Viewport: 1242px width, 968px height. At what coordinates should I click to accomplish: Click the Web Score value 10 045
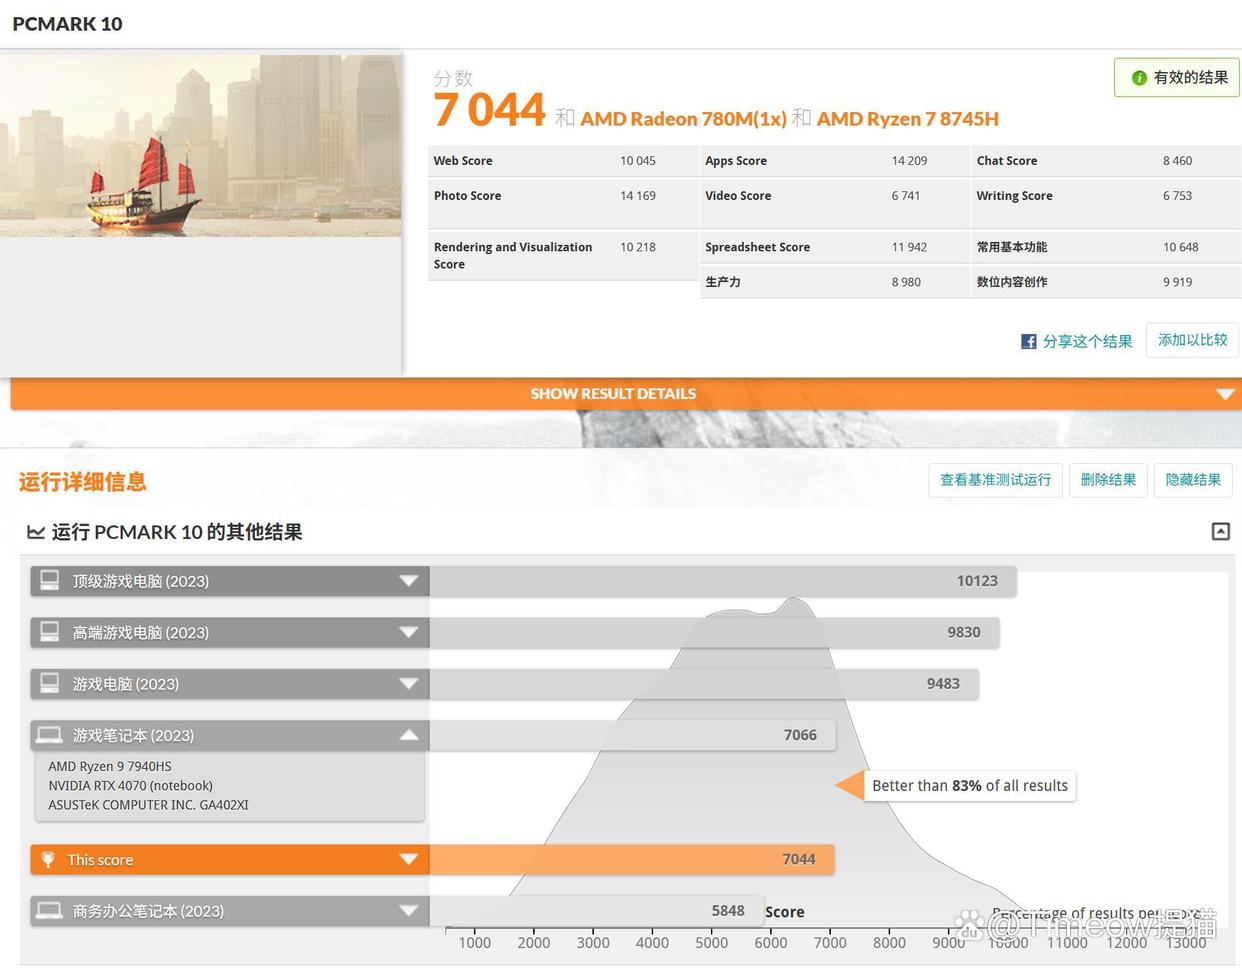638,161
